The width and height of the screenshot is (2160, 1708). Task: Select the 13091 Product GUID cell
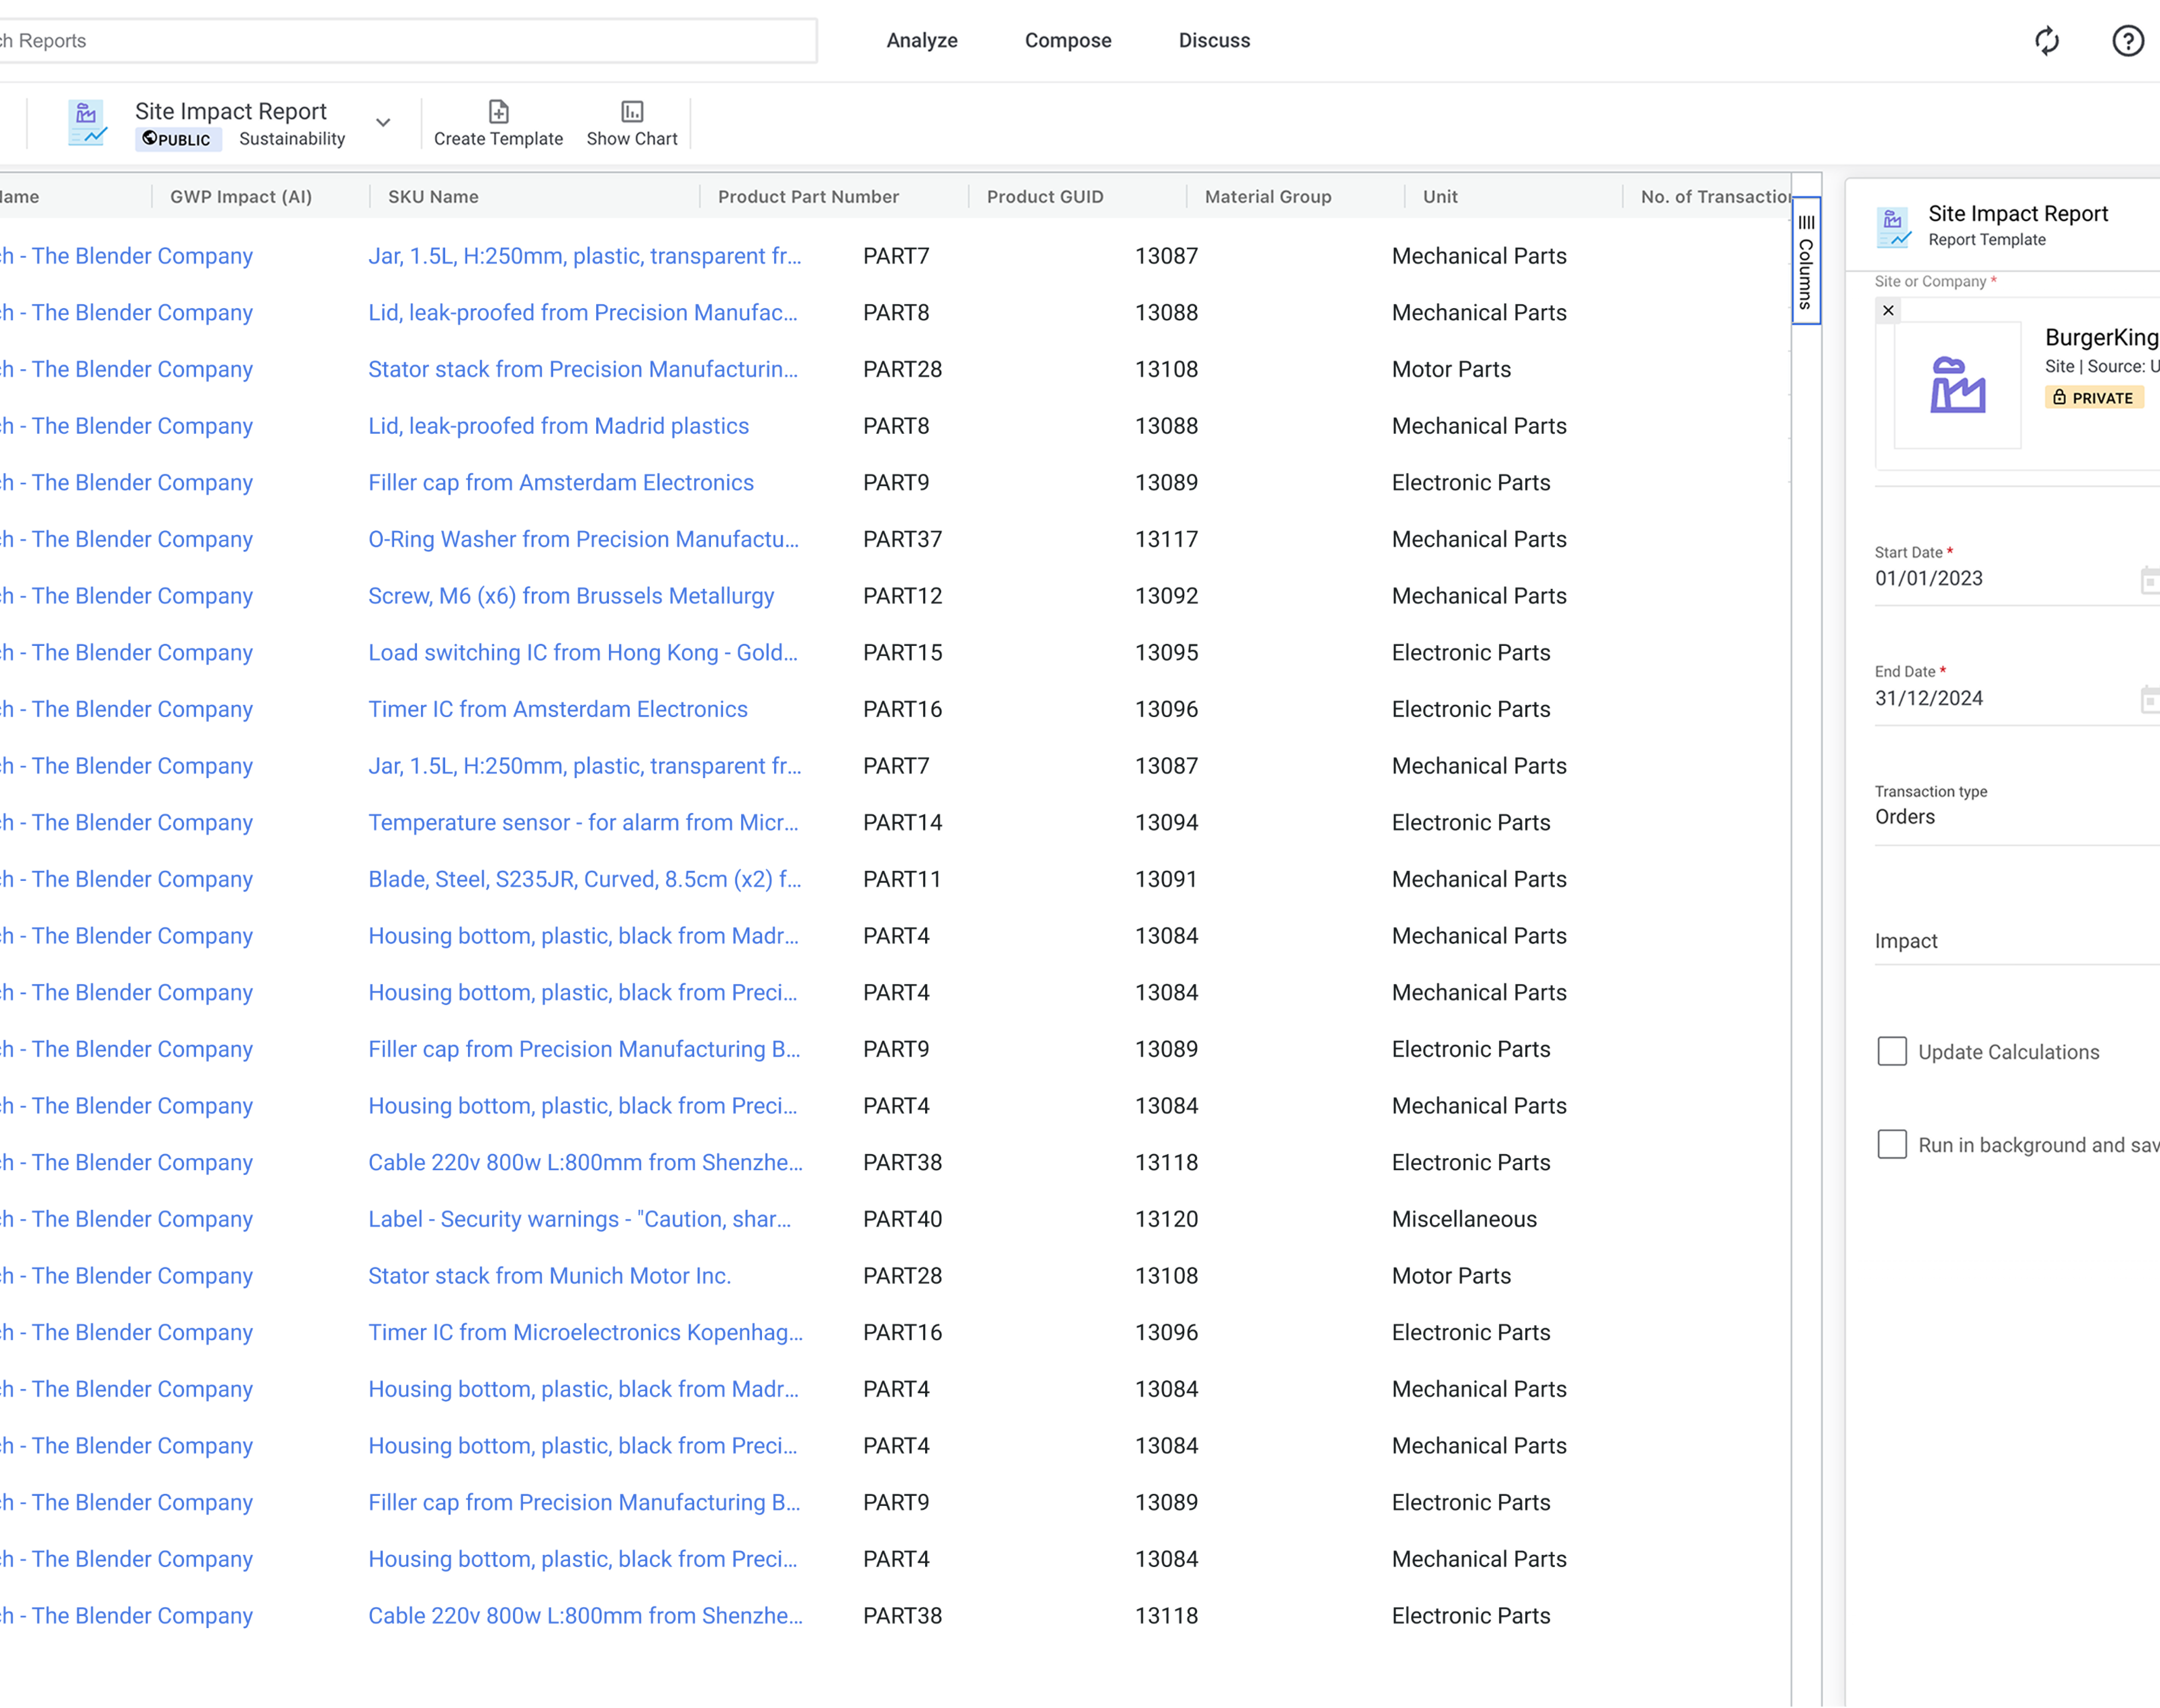click(x=1166, y=880)
